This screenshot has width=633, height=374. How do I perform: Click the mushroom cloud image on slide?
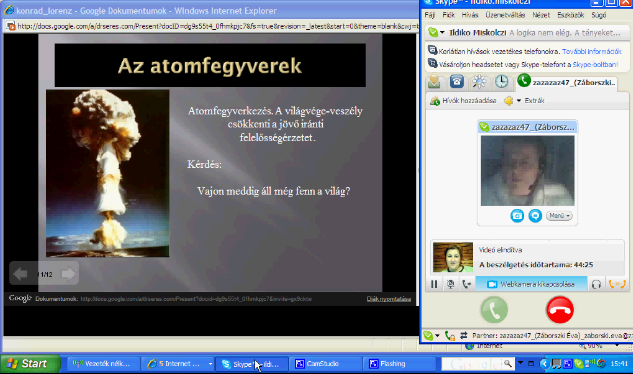pos(107,173)
